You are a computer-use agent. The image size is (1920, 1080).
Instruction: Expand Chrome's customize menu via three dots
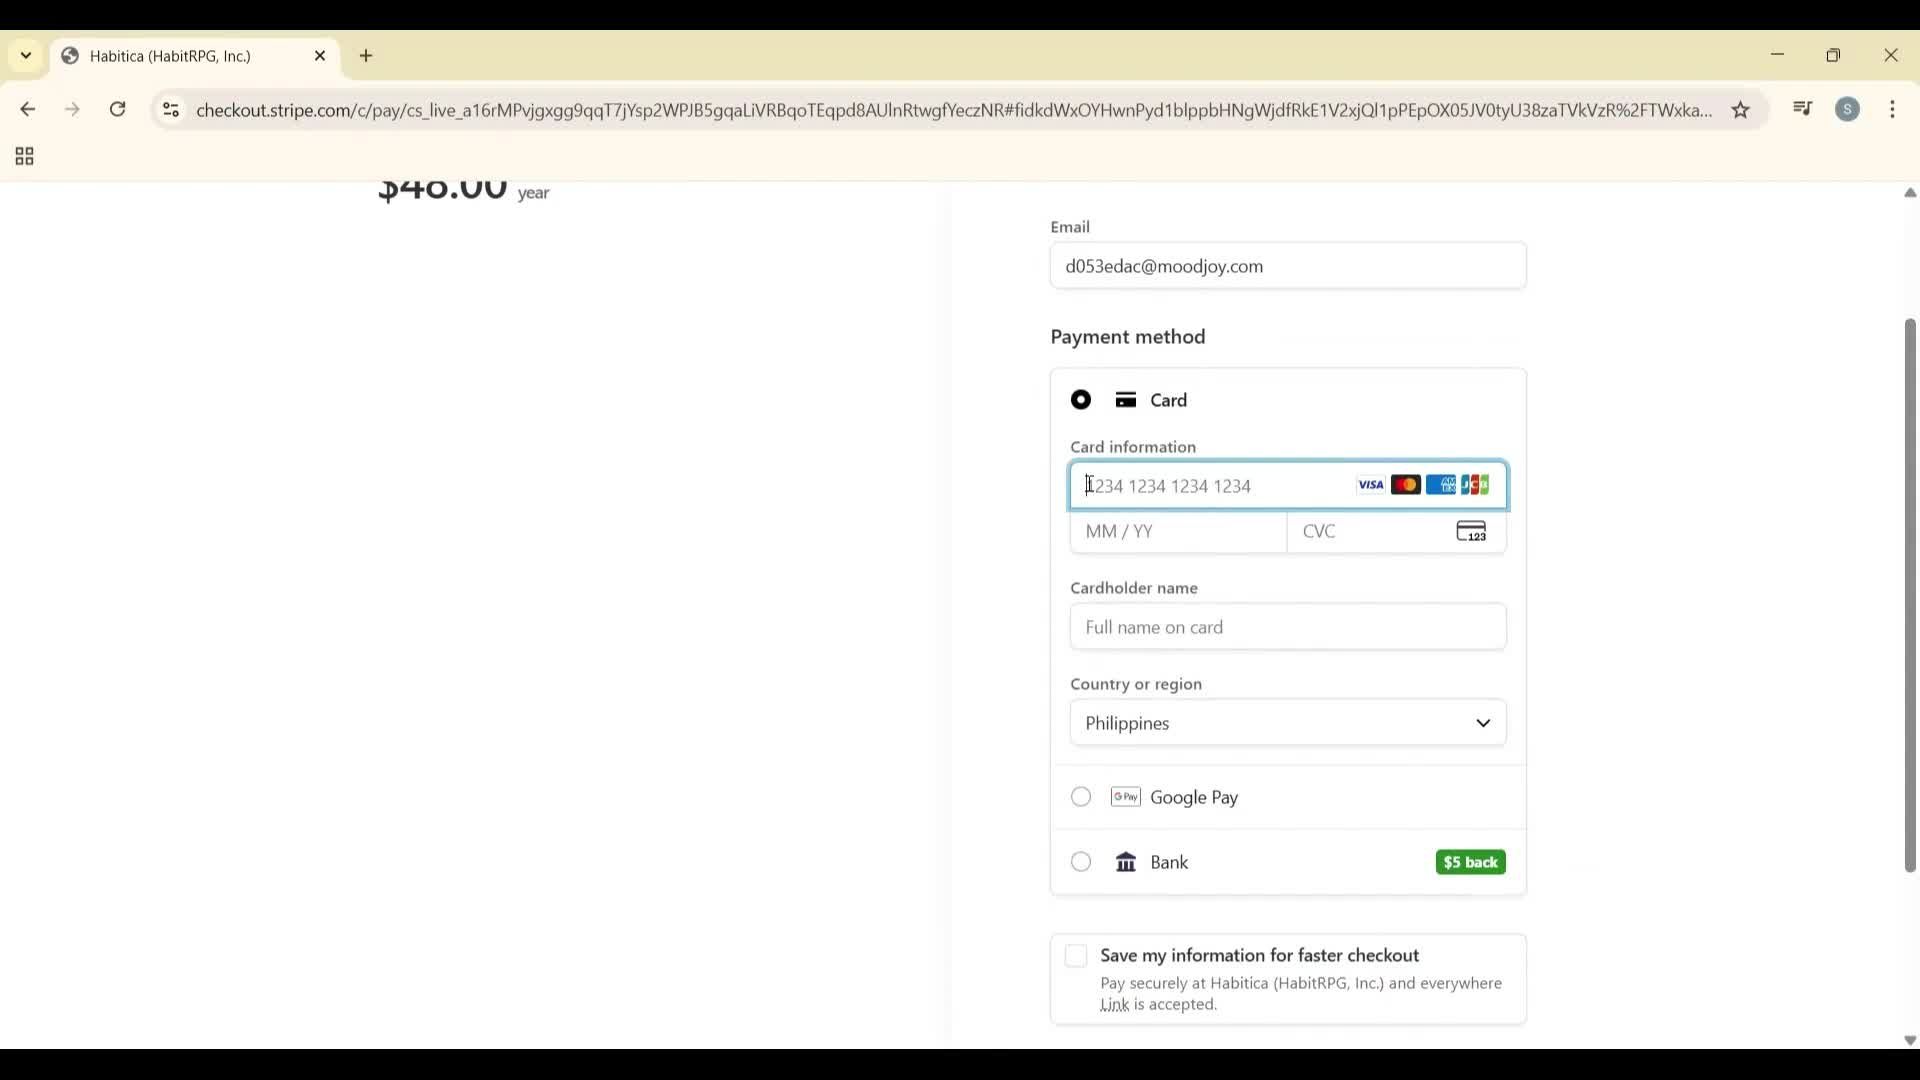[x=1893, y=110]
